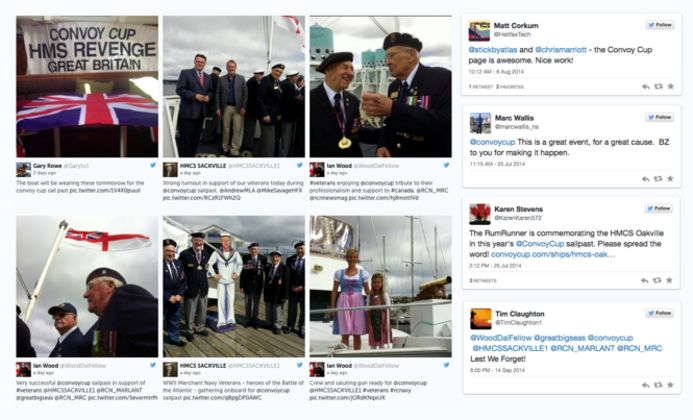Open the two veterans talking photo
Screen dimensions: 693x420
(x=381, y=87)
